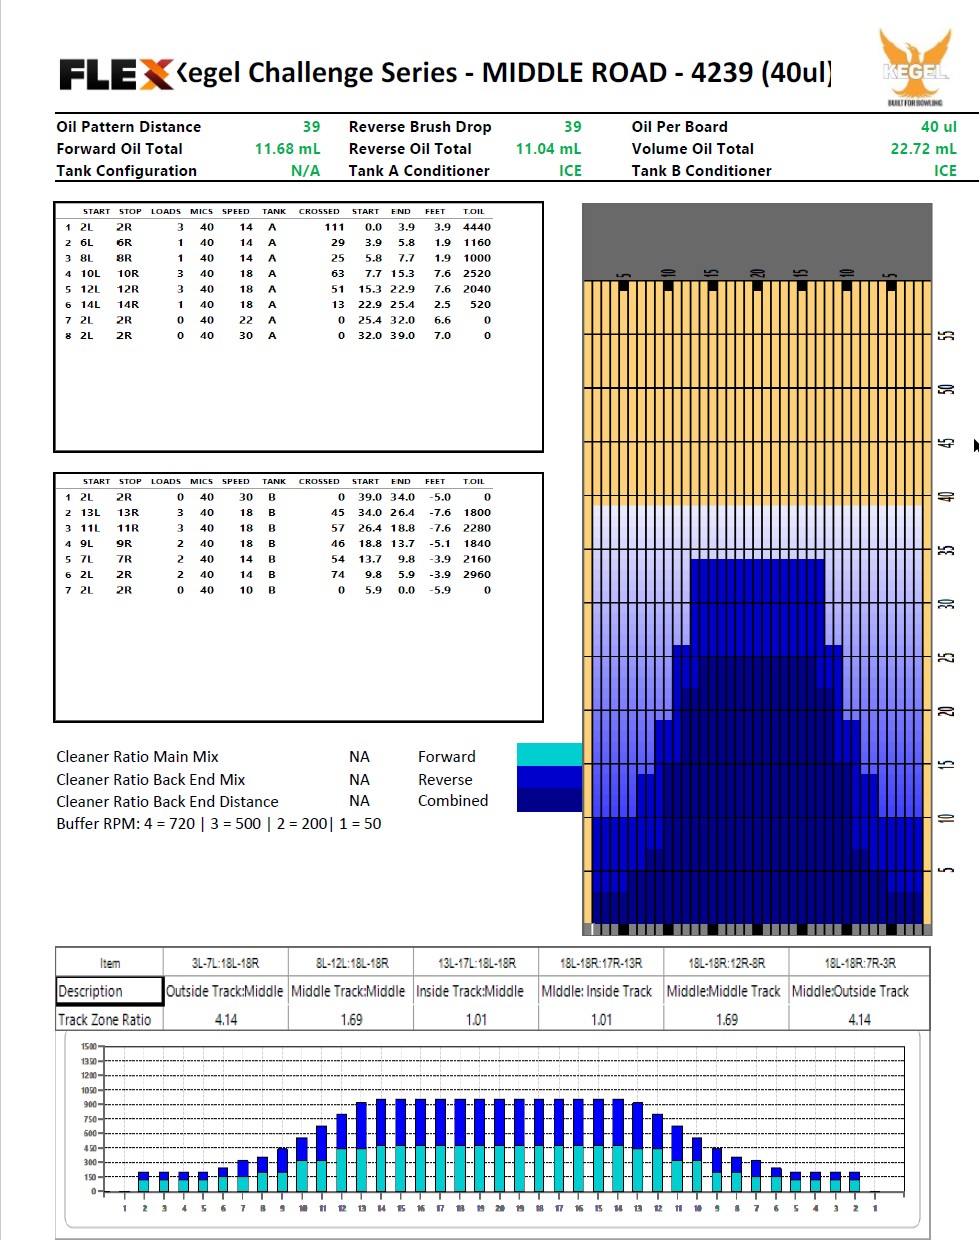Click the 900 label on the chart y-axis

point(90,1105)
